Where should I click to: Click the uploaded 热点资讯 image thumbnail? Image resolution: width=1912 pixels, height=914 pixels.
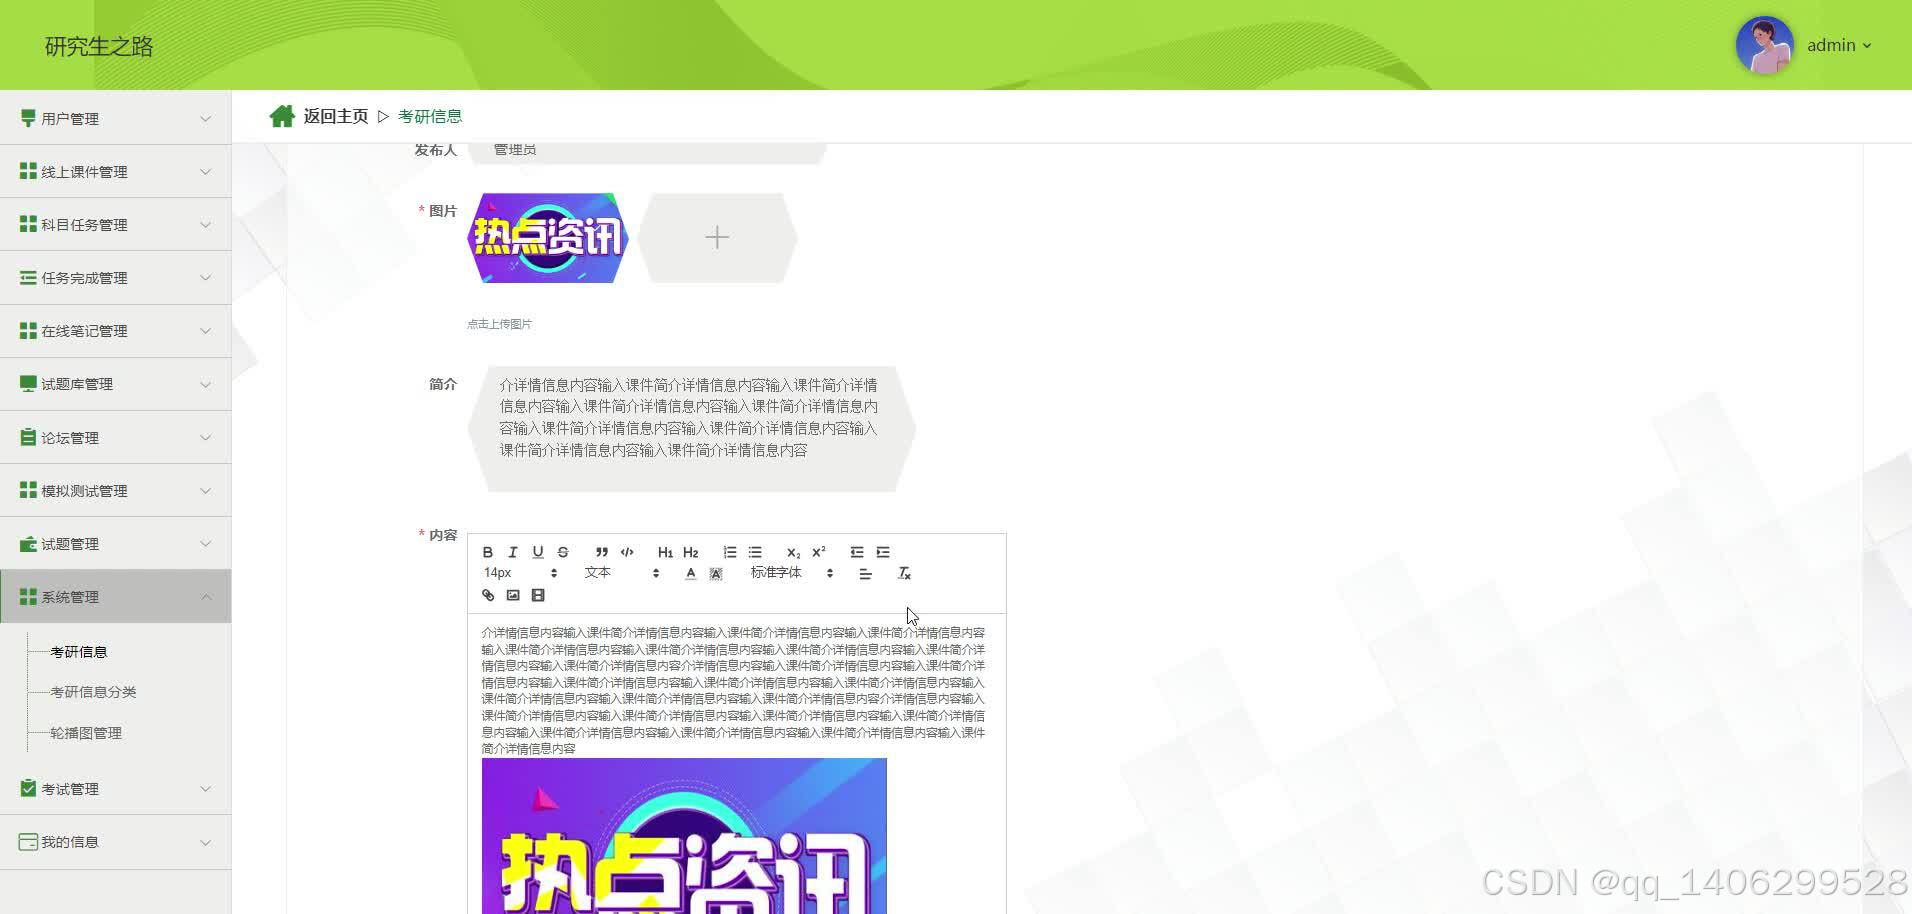[x=548, y=237]
